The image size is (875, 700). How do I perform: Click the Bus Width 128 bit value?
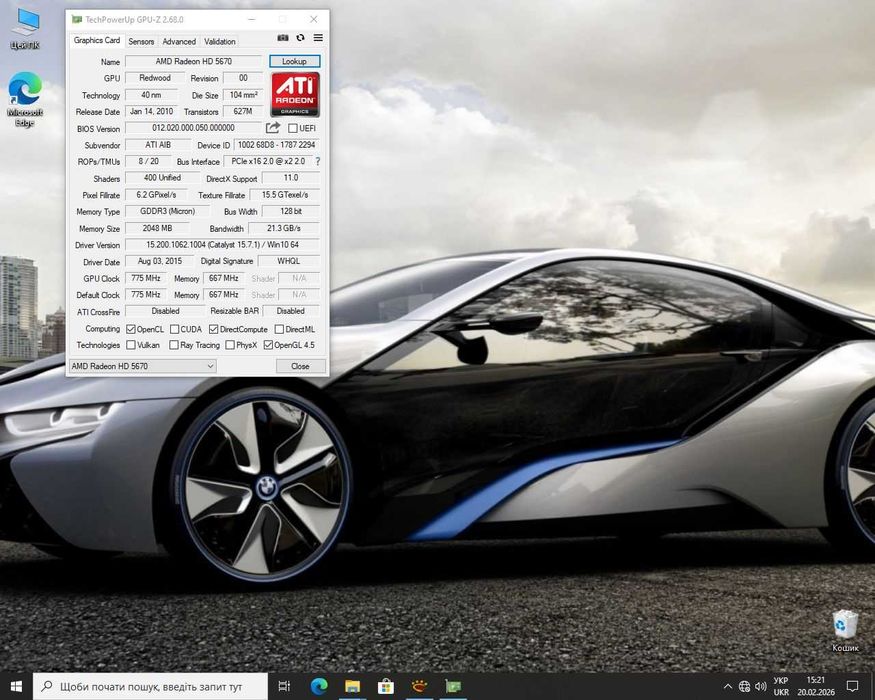point(291,212)
